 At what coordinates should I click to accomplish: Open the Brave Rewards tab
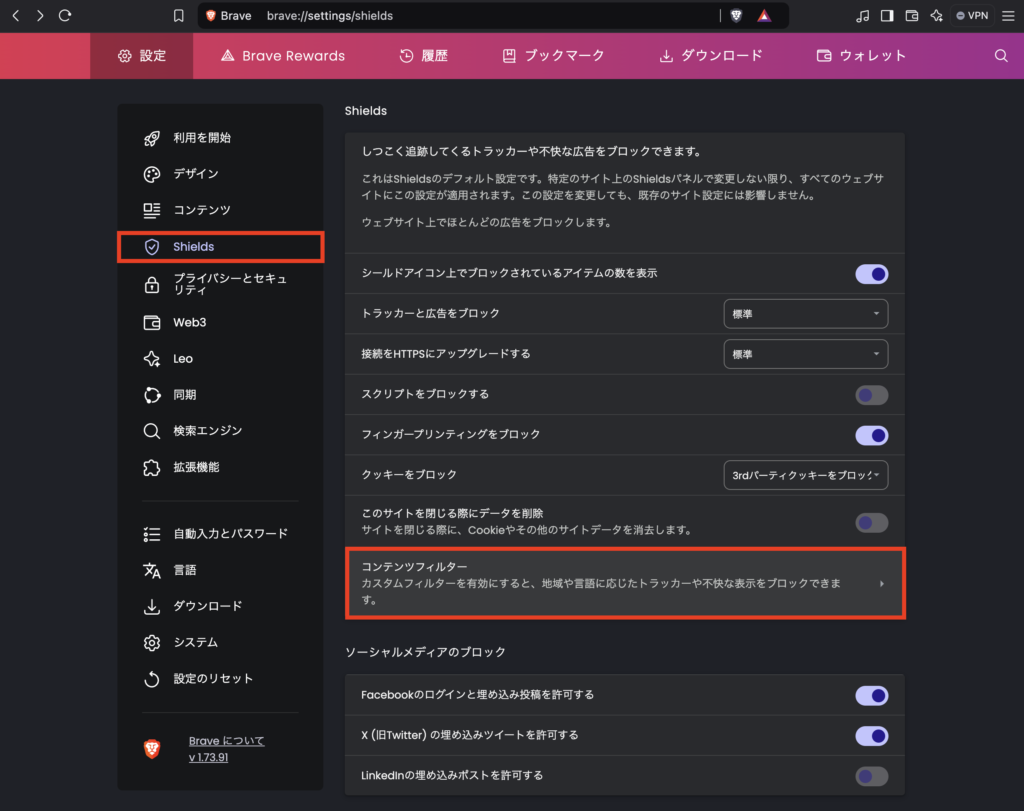point(283,56)
